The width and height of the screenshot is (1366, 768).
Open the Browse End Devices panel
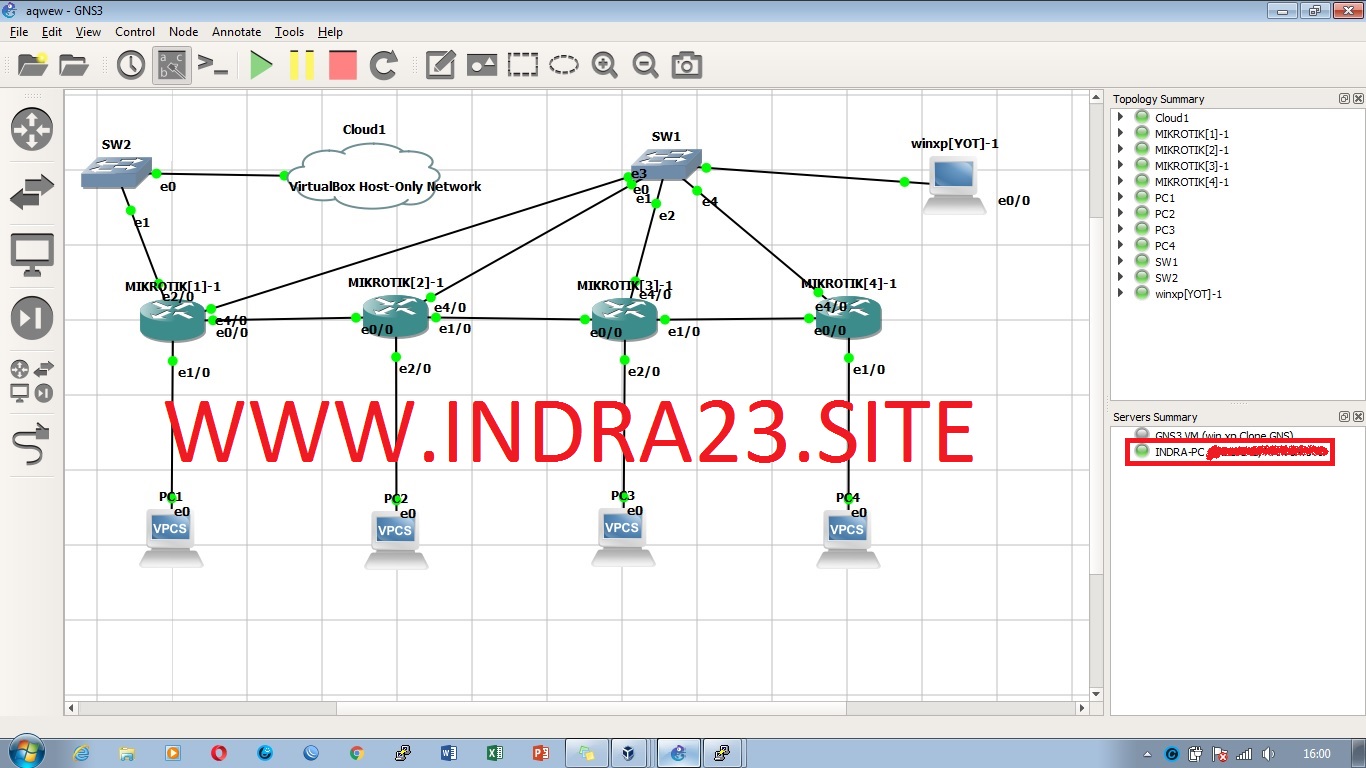click(x=31, y=253)
